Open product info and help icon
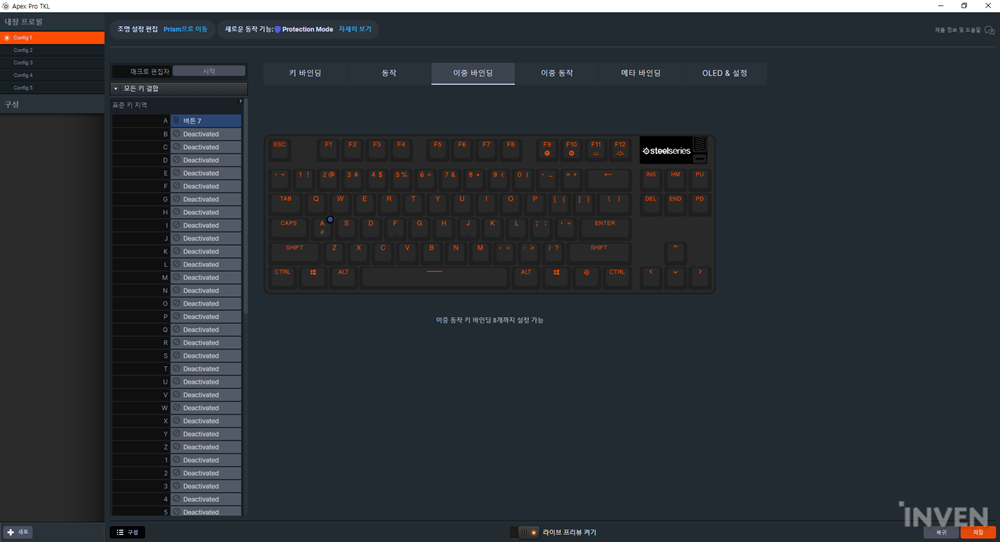Image resolution: width=1000 pixels, height=542 pixels. [989, 30]
